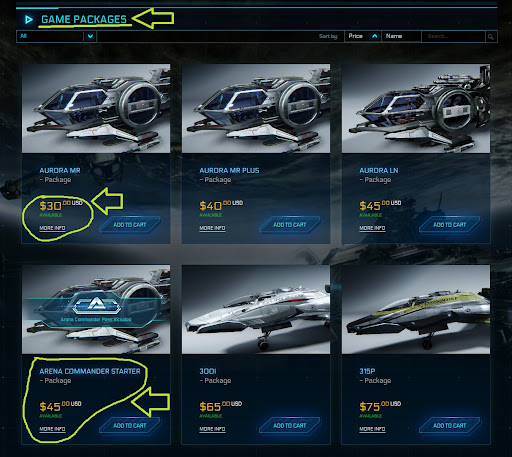Add 300i package to cart
The width and height of the screenshot is (512, 457).
pos(290,425)
